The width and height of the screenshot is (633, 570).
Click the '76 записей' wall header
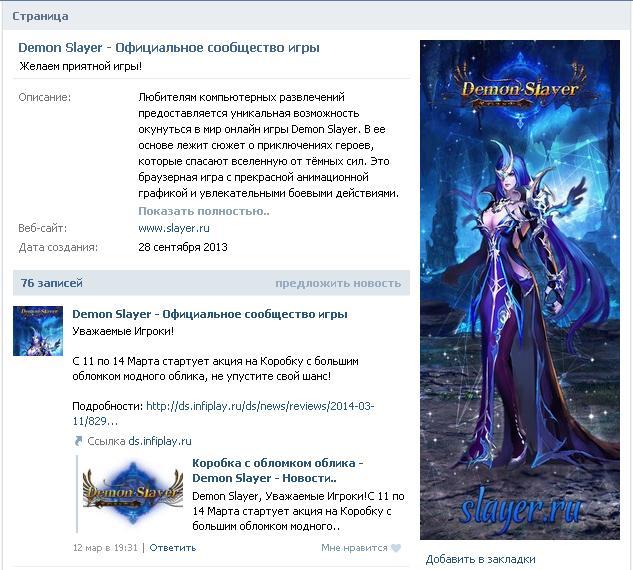[x=52, y=283]
